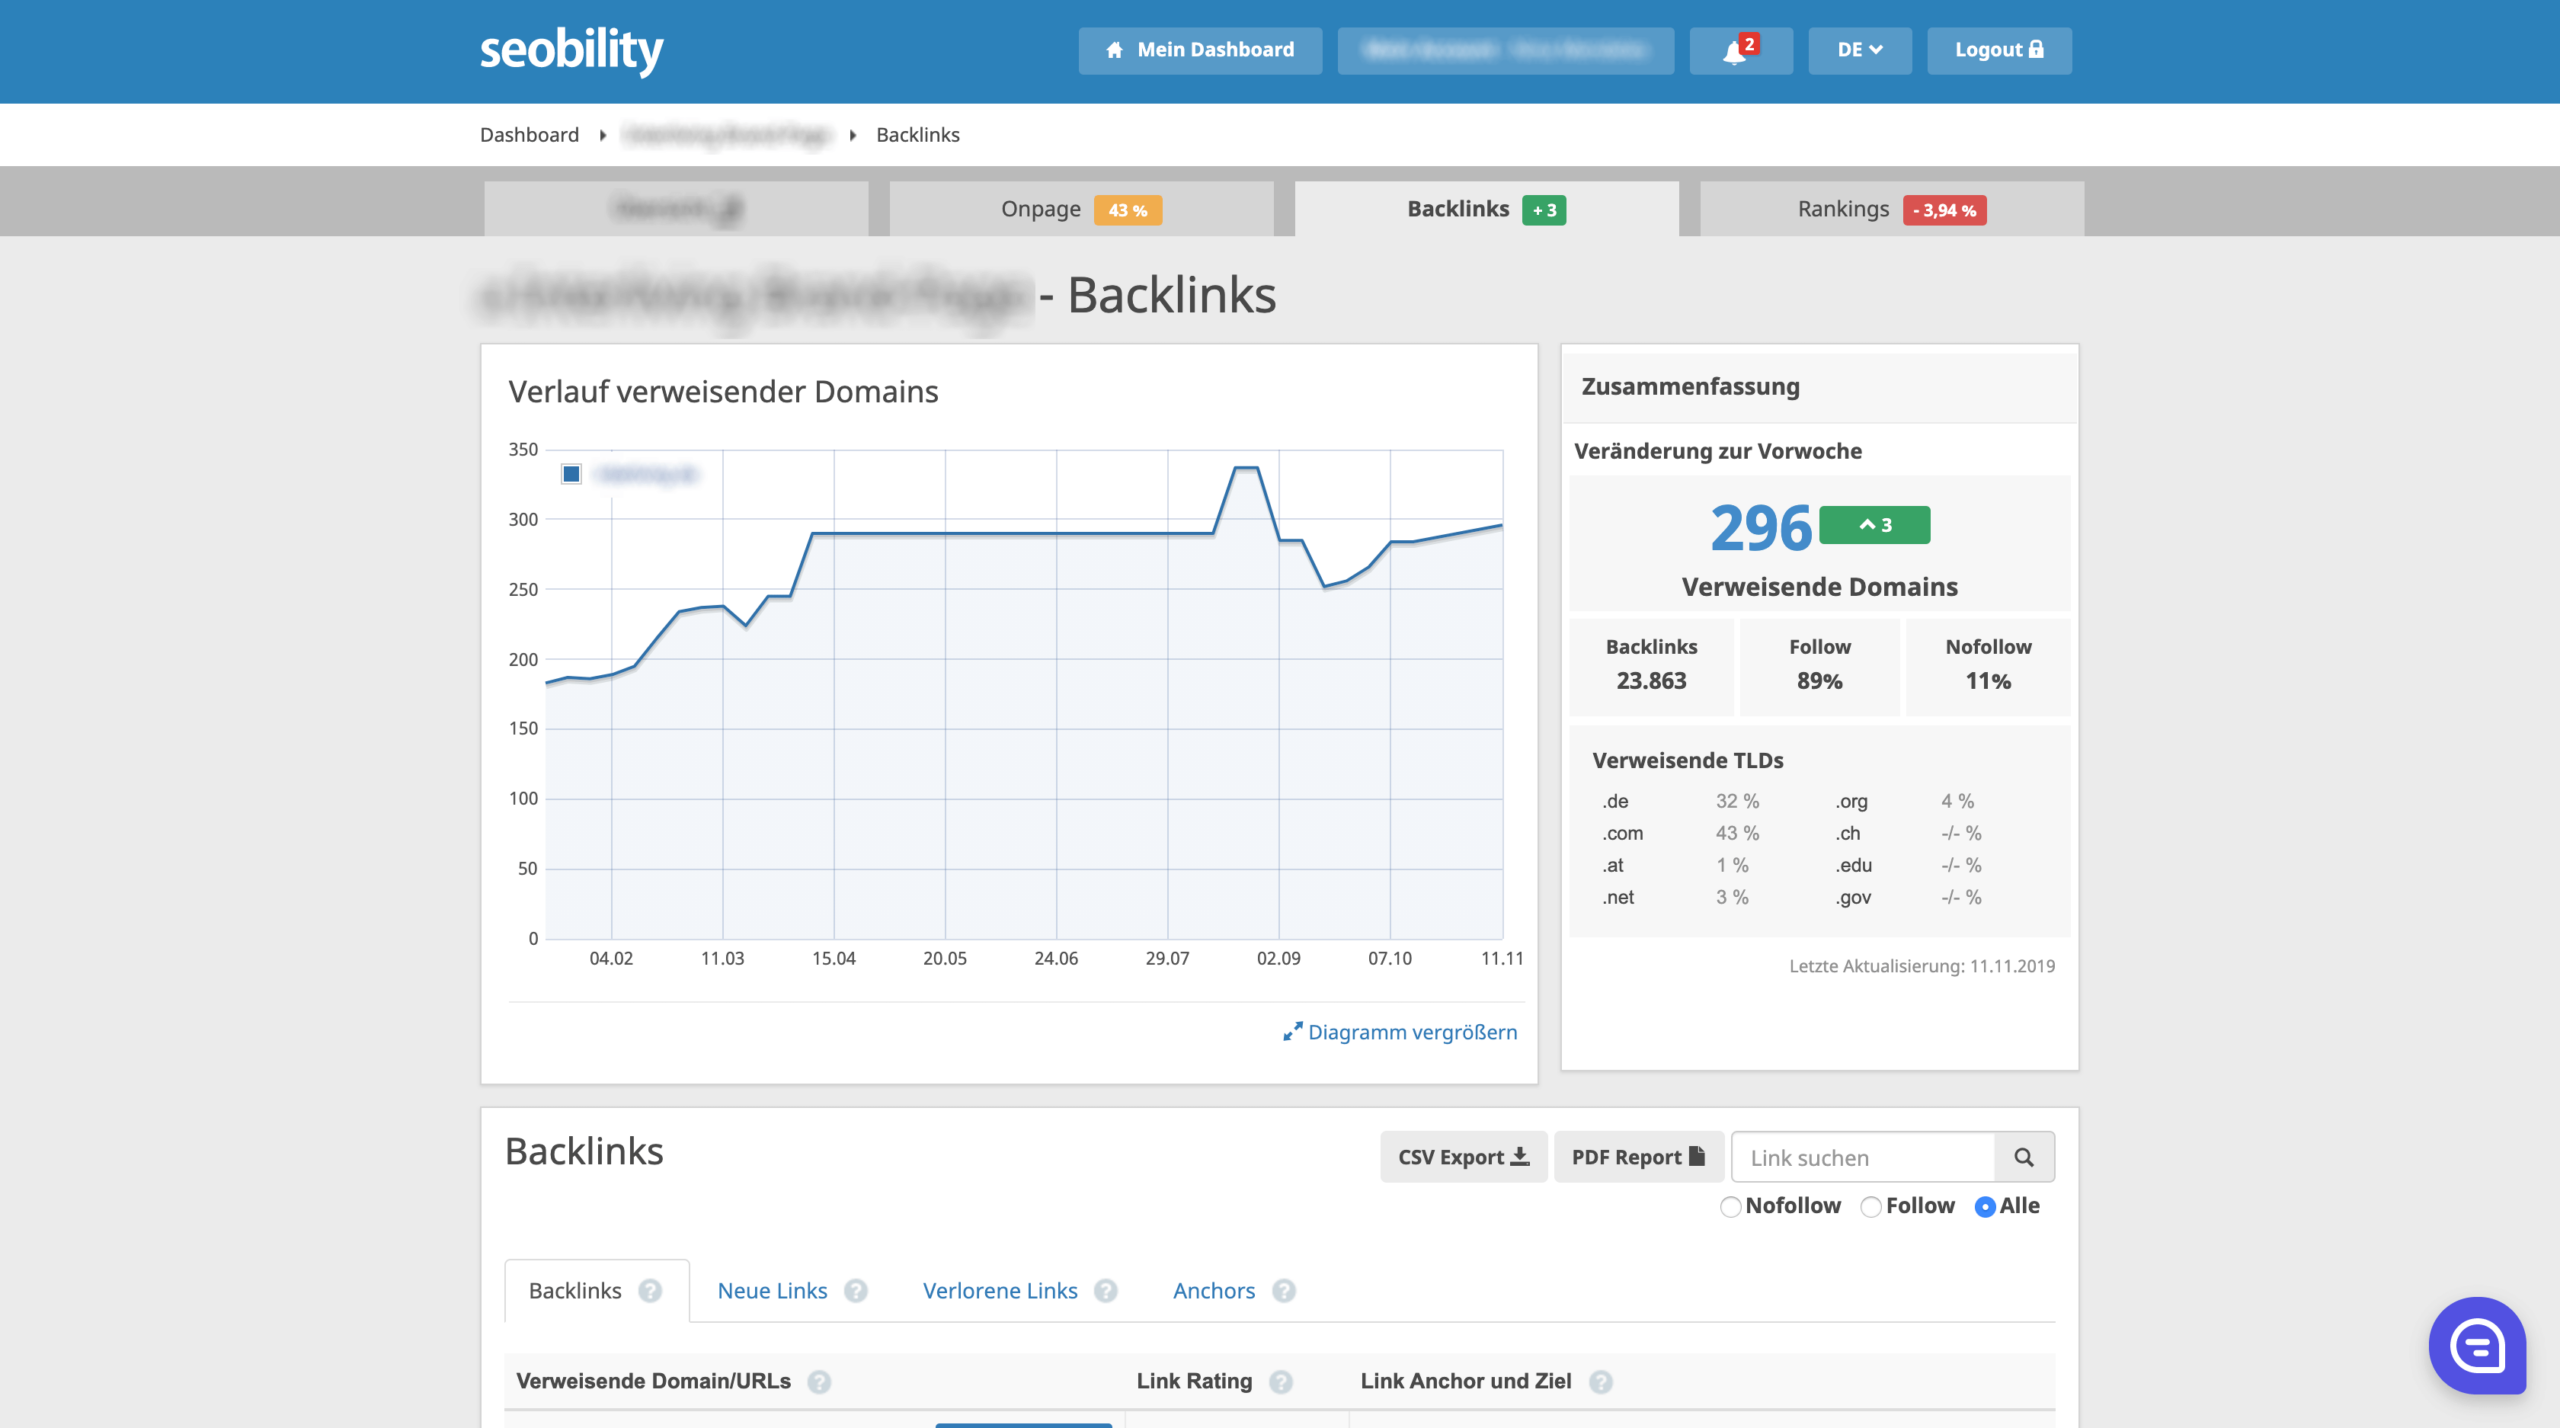Screen dimensions: 2560x1428
Task: Click the green +3 change badge in summary
Action: click(x=1875, y=525)
